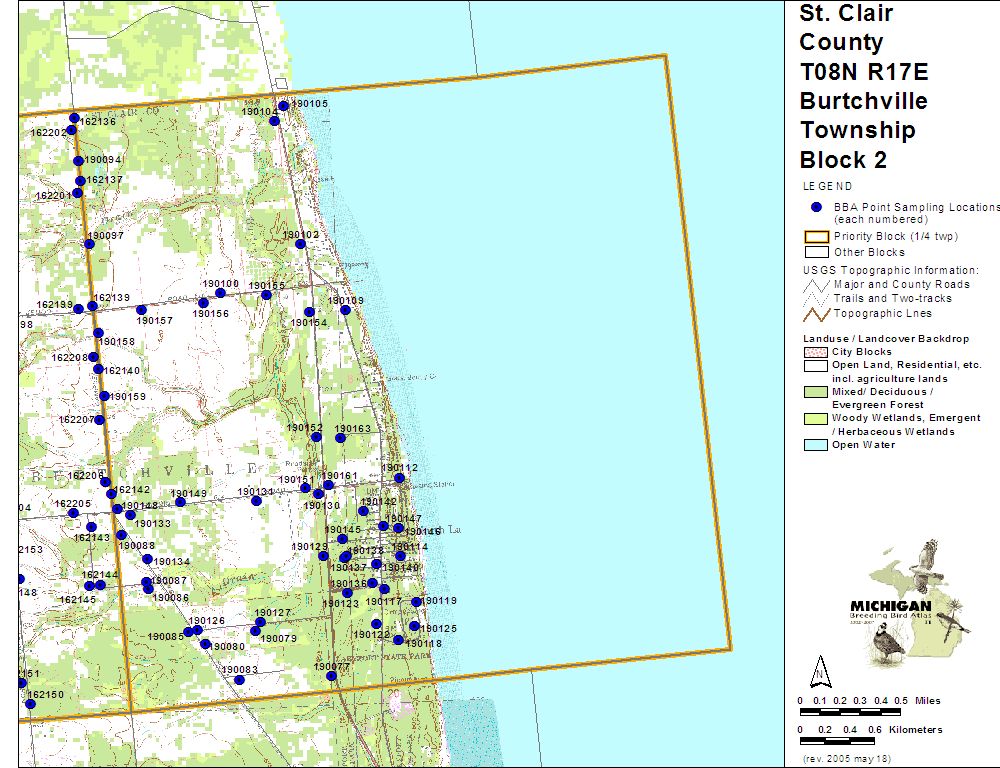Select the point marker labeled 190119
This screenshot has width=1000, height=768.
pyautogui.click(x=416, y=602)
